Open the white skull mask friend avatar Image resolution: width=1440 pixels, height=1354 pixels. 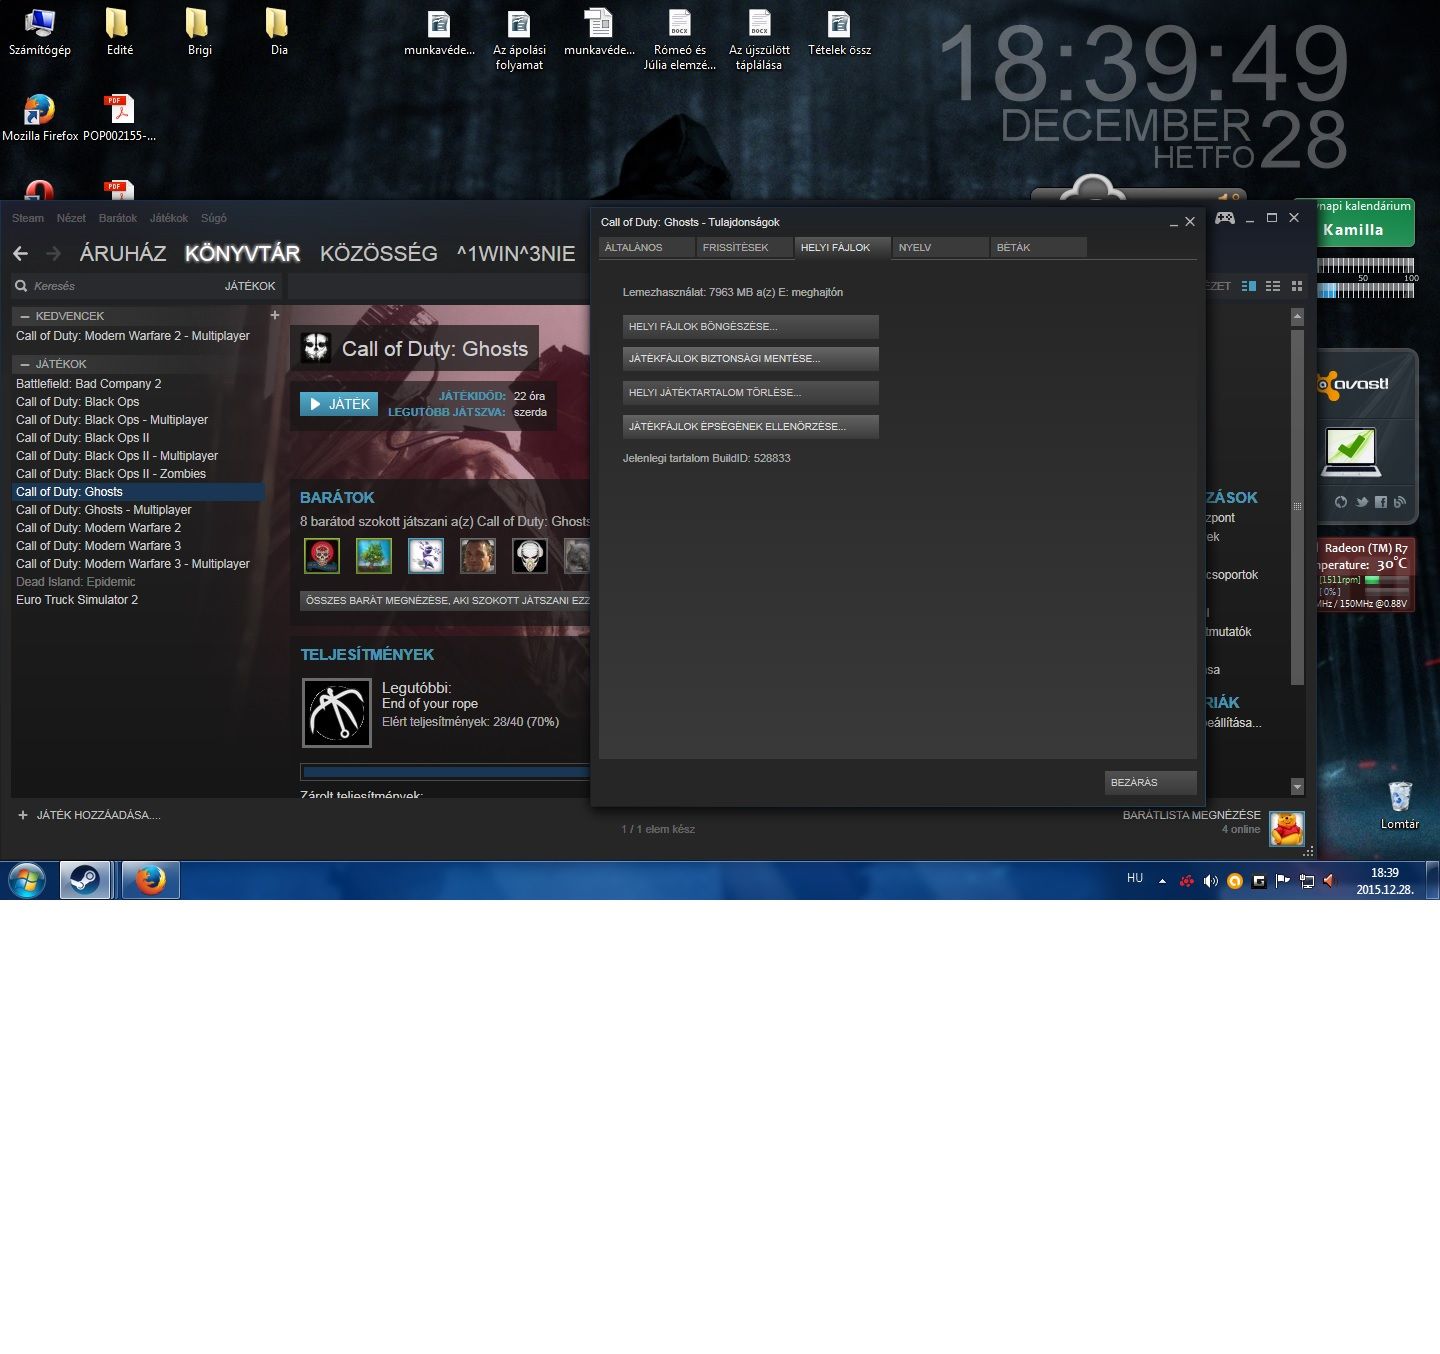pos(530,556)
